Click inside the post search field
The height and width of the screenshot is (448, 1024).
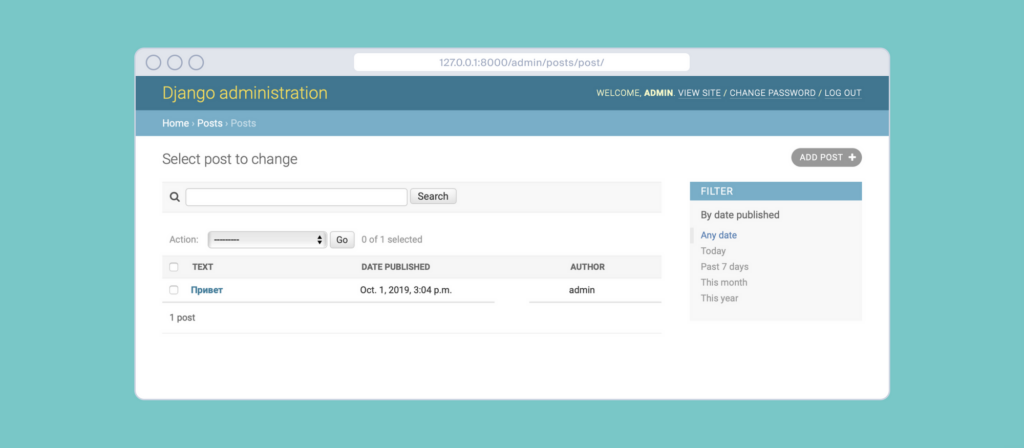pos(296,197)
